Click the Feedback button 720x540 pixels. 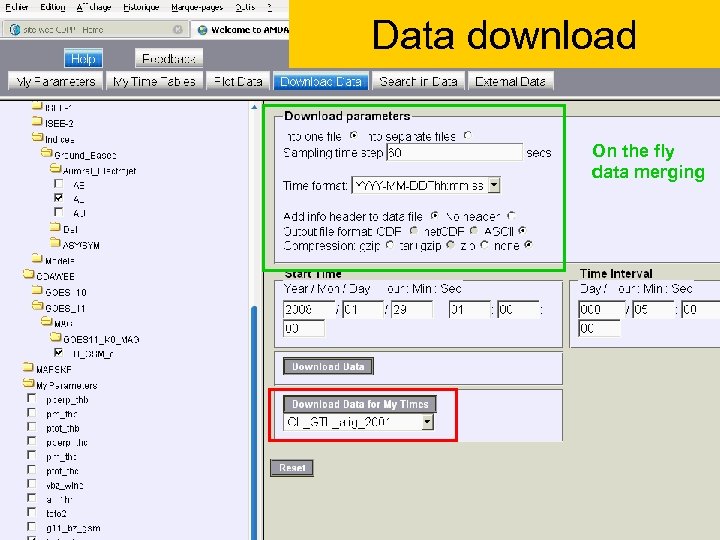(169, 58)
